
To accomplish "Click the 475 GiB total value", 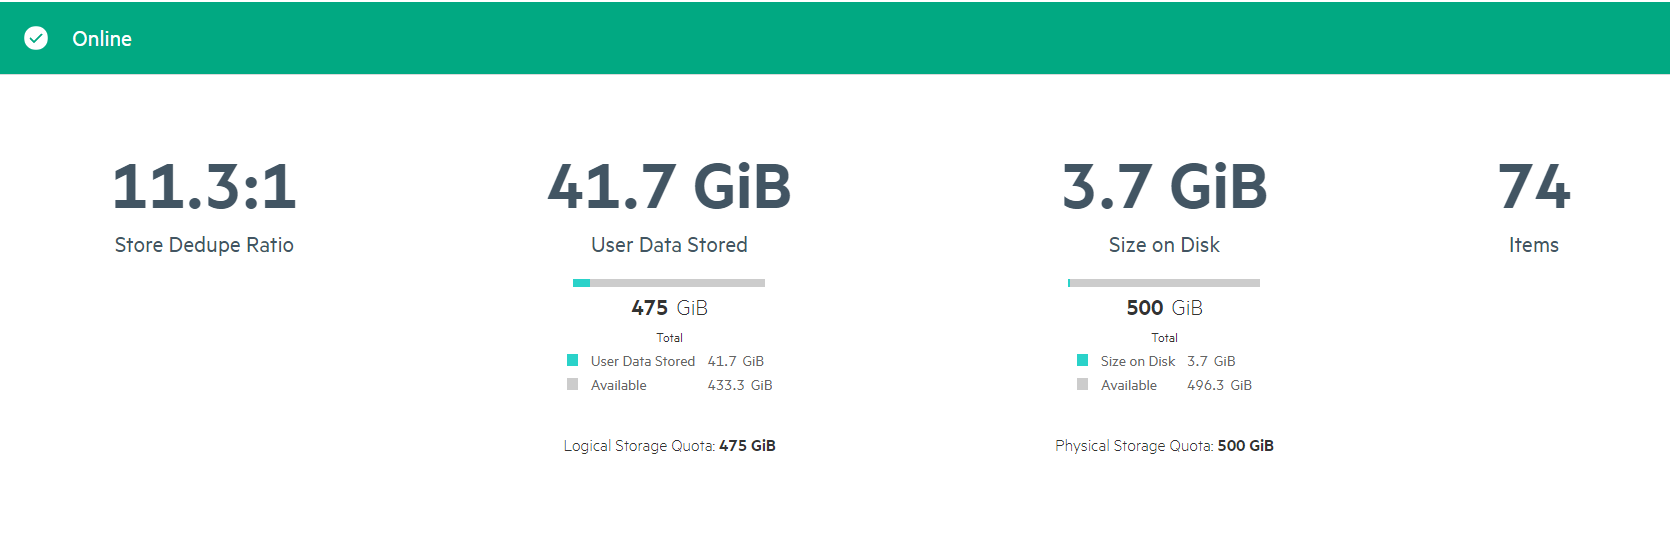I will coord(669,308).
